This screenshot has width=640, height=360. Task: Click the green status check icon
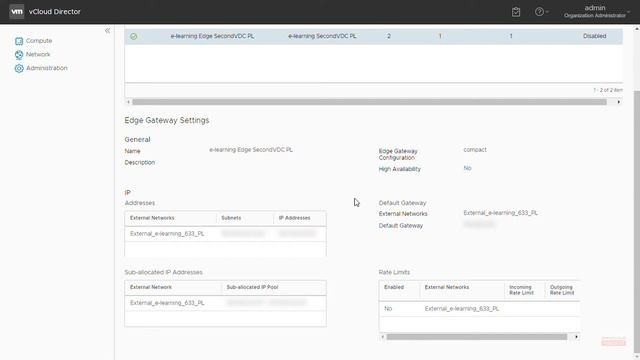pyautogui.click(x=133, y=36)
